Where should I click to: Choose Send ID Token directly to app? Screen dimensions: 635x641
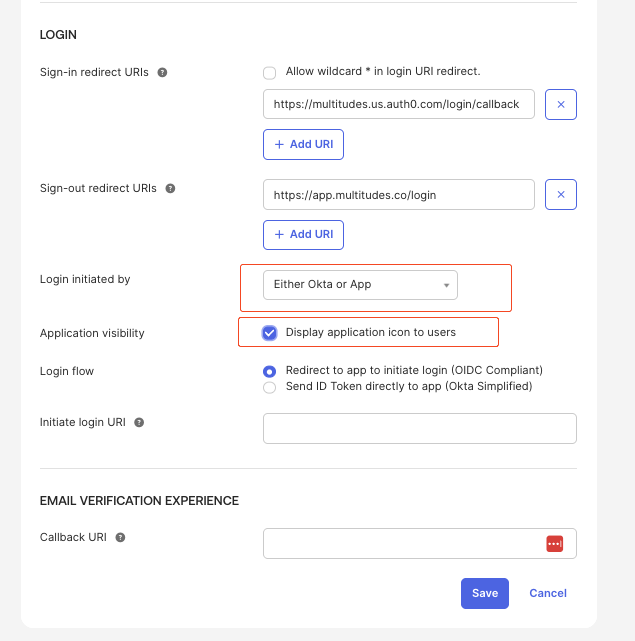click(269, 387)
